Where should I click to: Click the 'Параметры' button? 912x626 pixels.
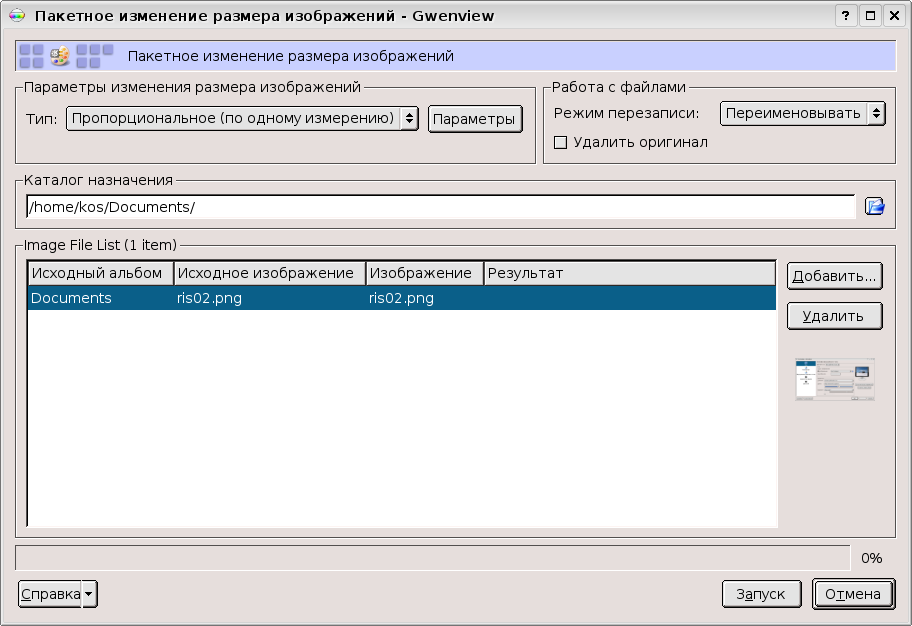(475, 119)
